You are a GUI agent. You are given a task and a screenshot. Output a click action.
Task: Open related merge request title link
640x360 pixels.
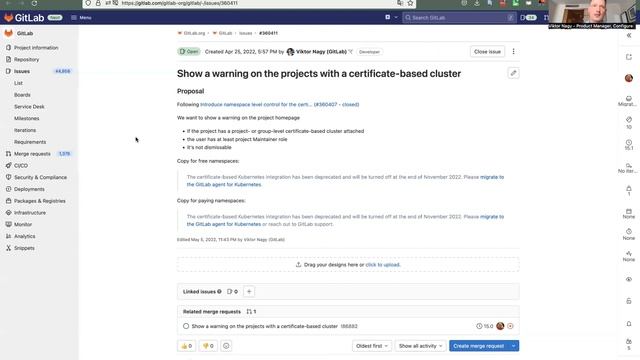coord(264,327)
